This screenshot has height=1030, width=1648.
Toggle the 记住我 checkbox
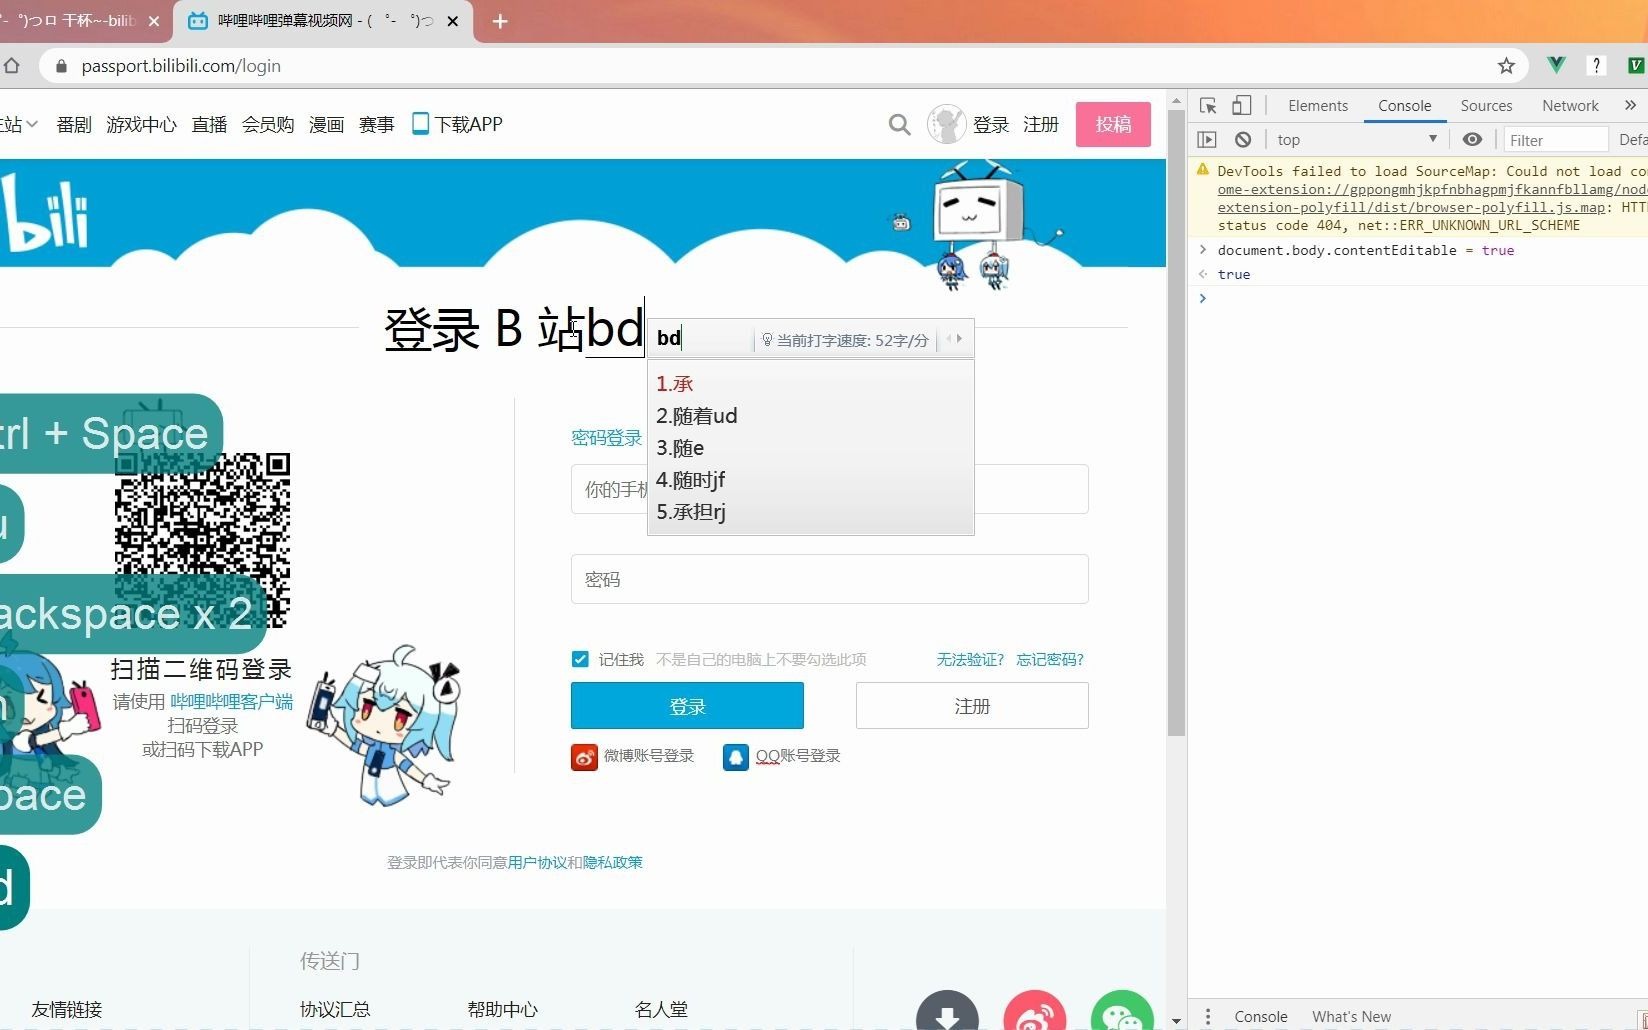tap(580, 659)
